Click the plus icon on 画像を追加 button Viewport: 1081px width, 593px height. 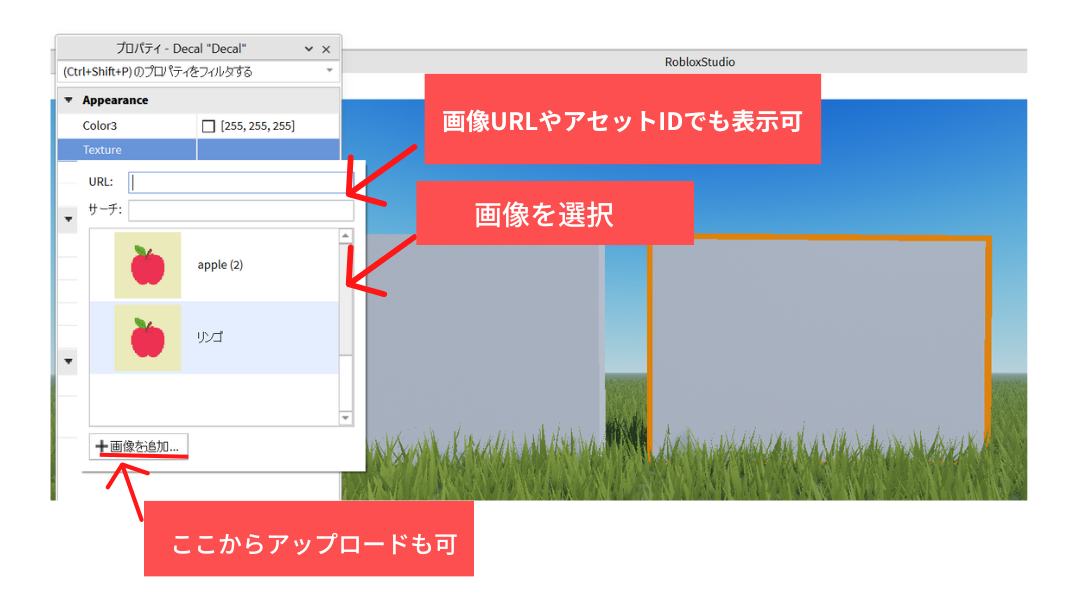(101, 447)
